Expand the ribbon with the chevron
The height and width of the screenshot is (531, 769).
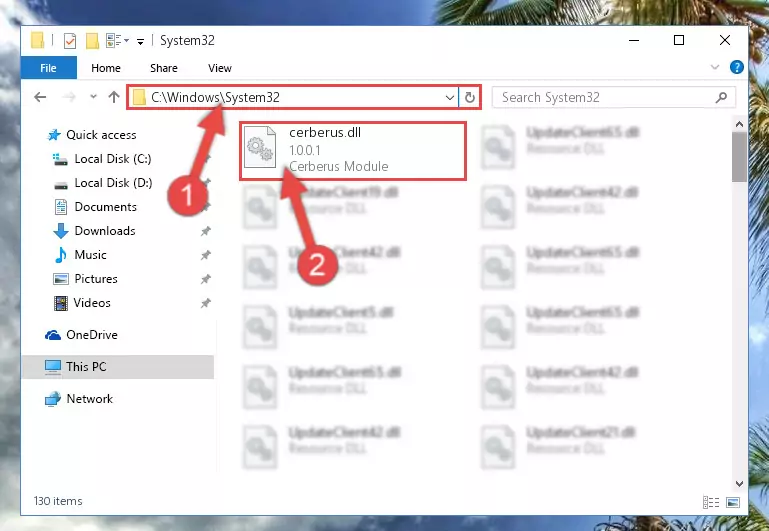pyautogui.click(x=715, y=67)
